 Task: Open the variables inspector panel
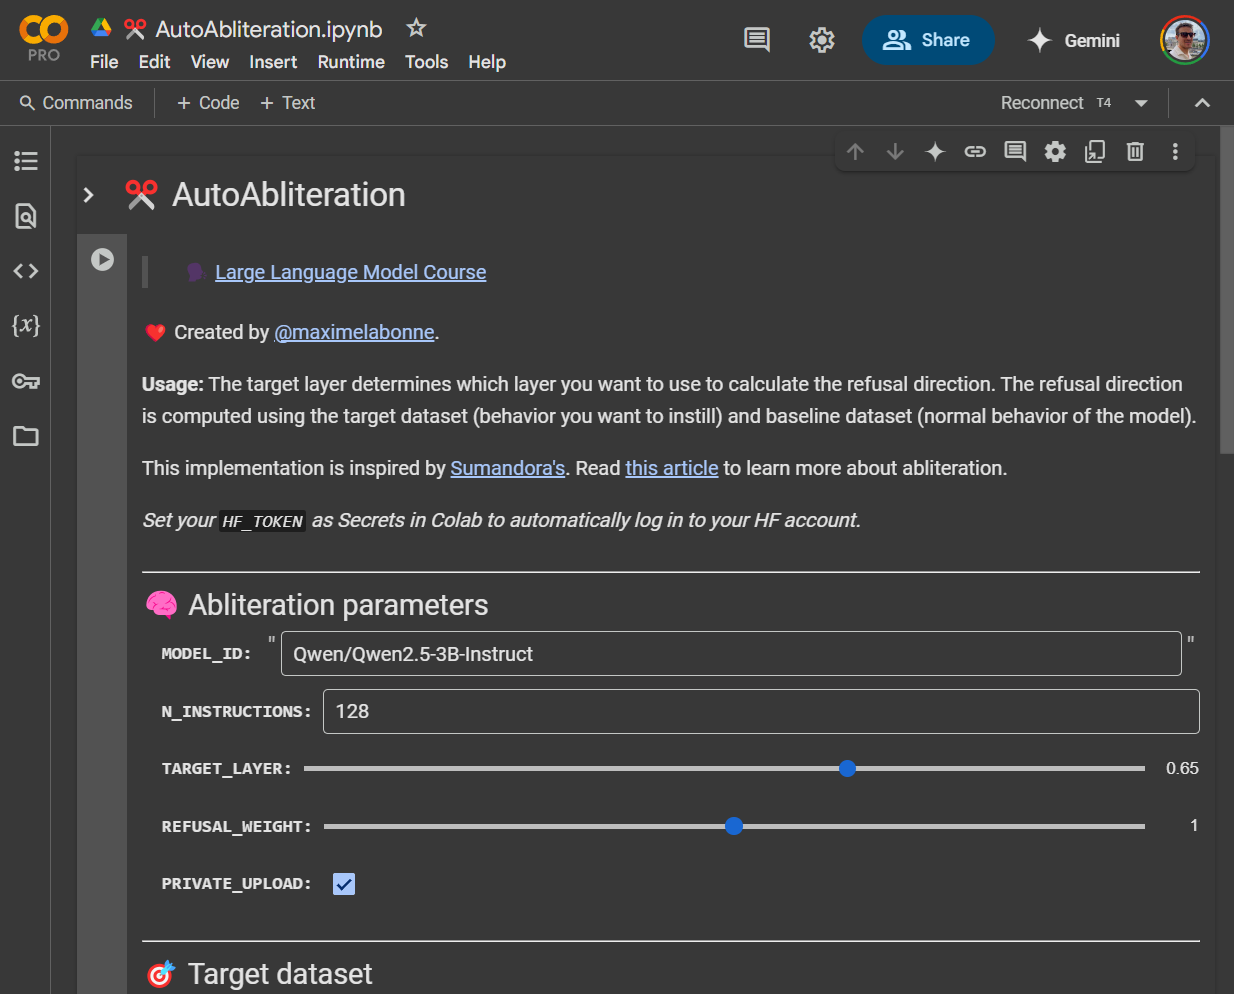tap(26, 325)
